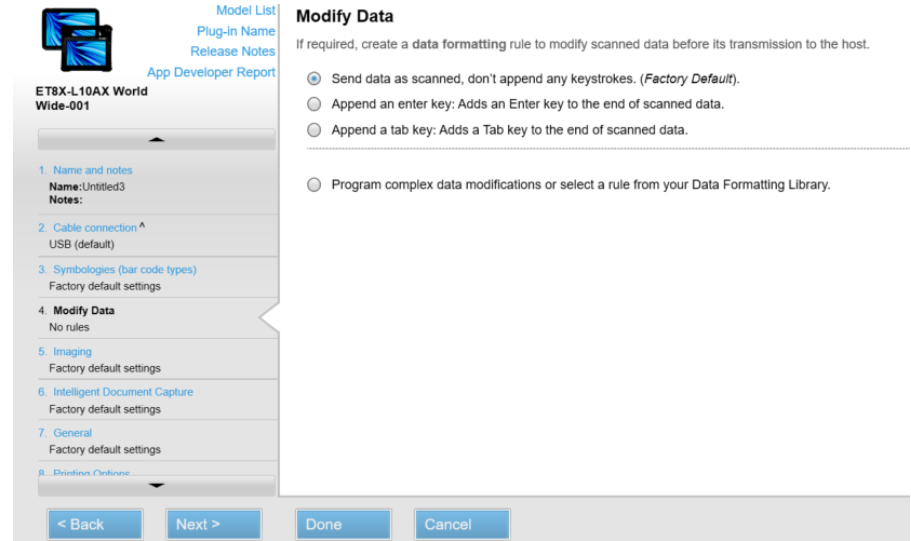911x541 pixels.
Task: Choose 'Append an enter key' option
Action: (x=315, y=104)
